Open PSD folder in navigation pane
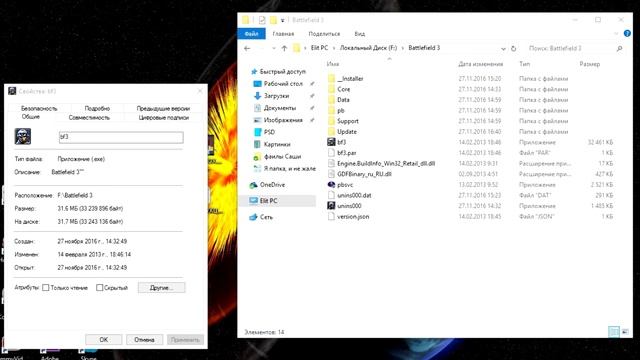The image size is (640, 360). (269, 132)
